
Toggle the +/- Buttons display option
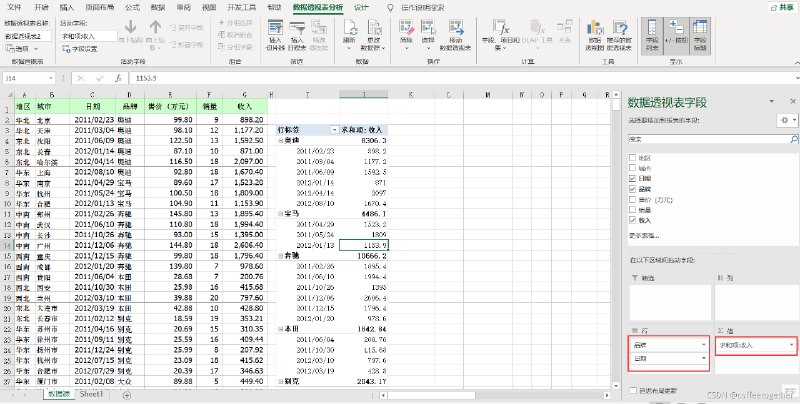(x=677, y=35)
